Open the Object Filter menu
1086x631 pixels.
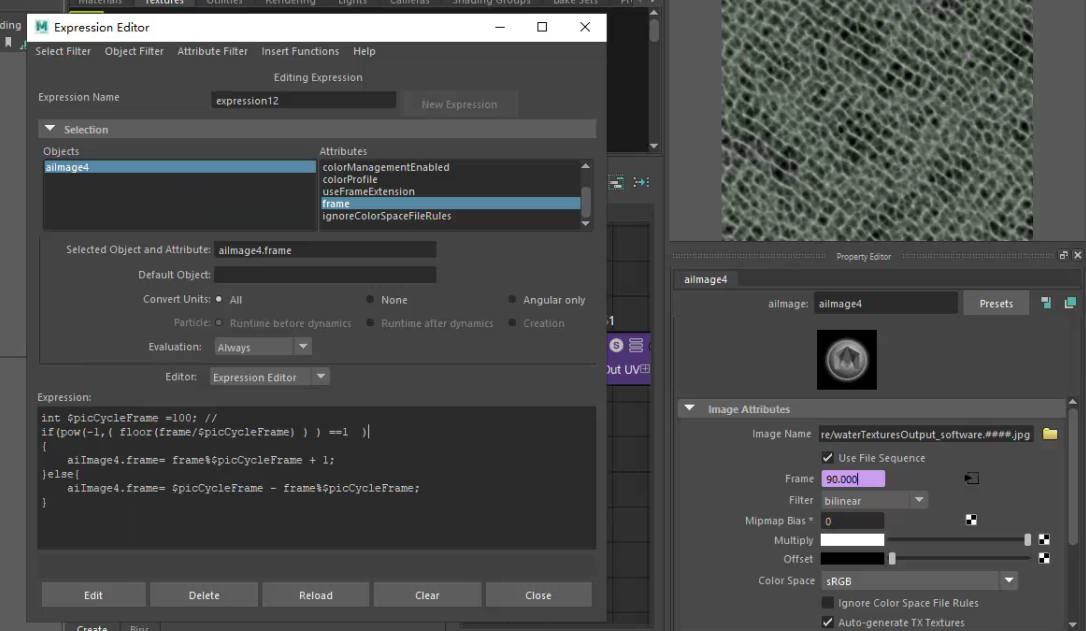point(134,51)
